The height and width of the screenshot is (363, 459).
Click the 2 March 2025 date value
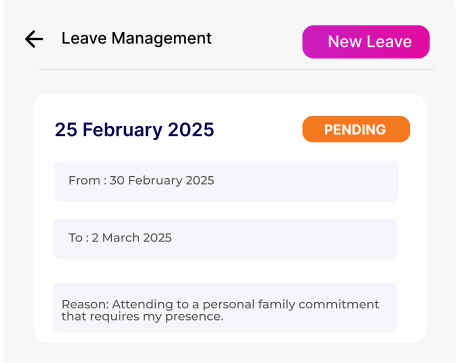pos(131,238)
